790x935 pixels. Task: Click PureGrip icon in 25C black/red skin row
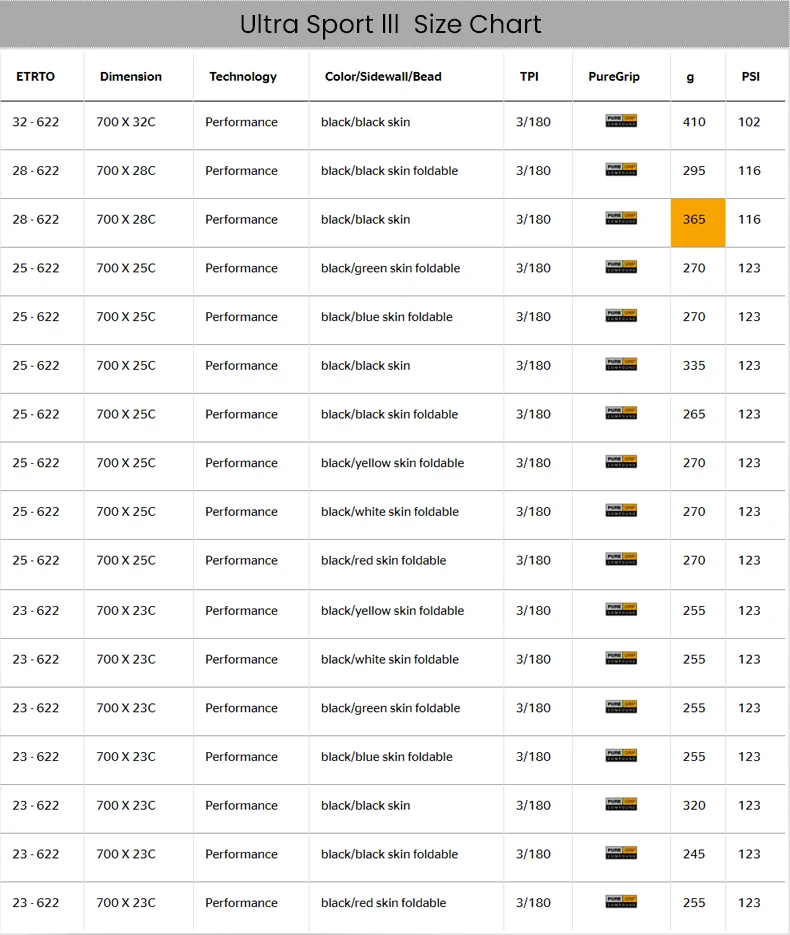(x=621, y=559)
